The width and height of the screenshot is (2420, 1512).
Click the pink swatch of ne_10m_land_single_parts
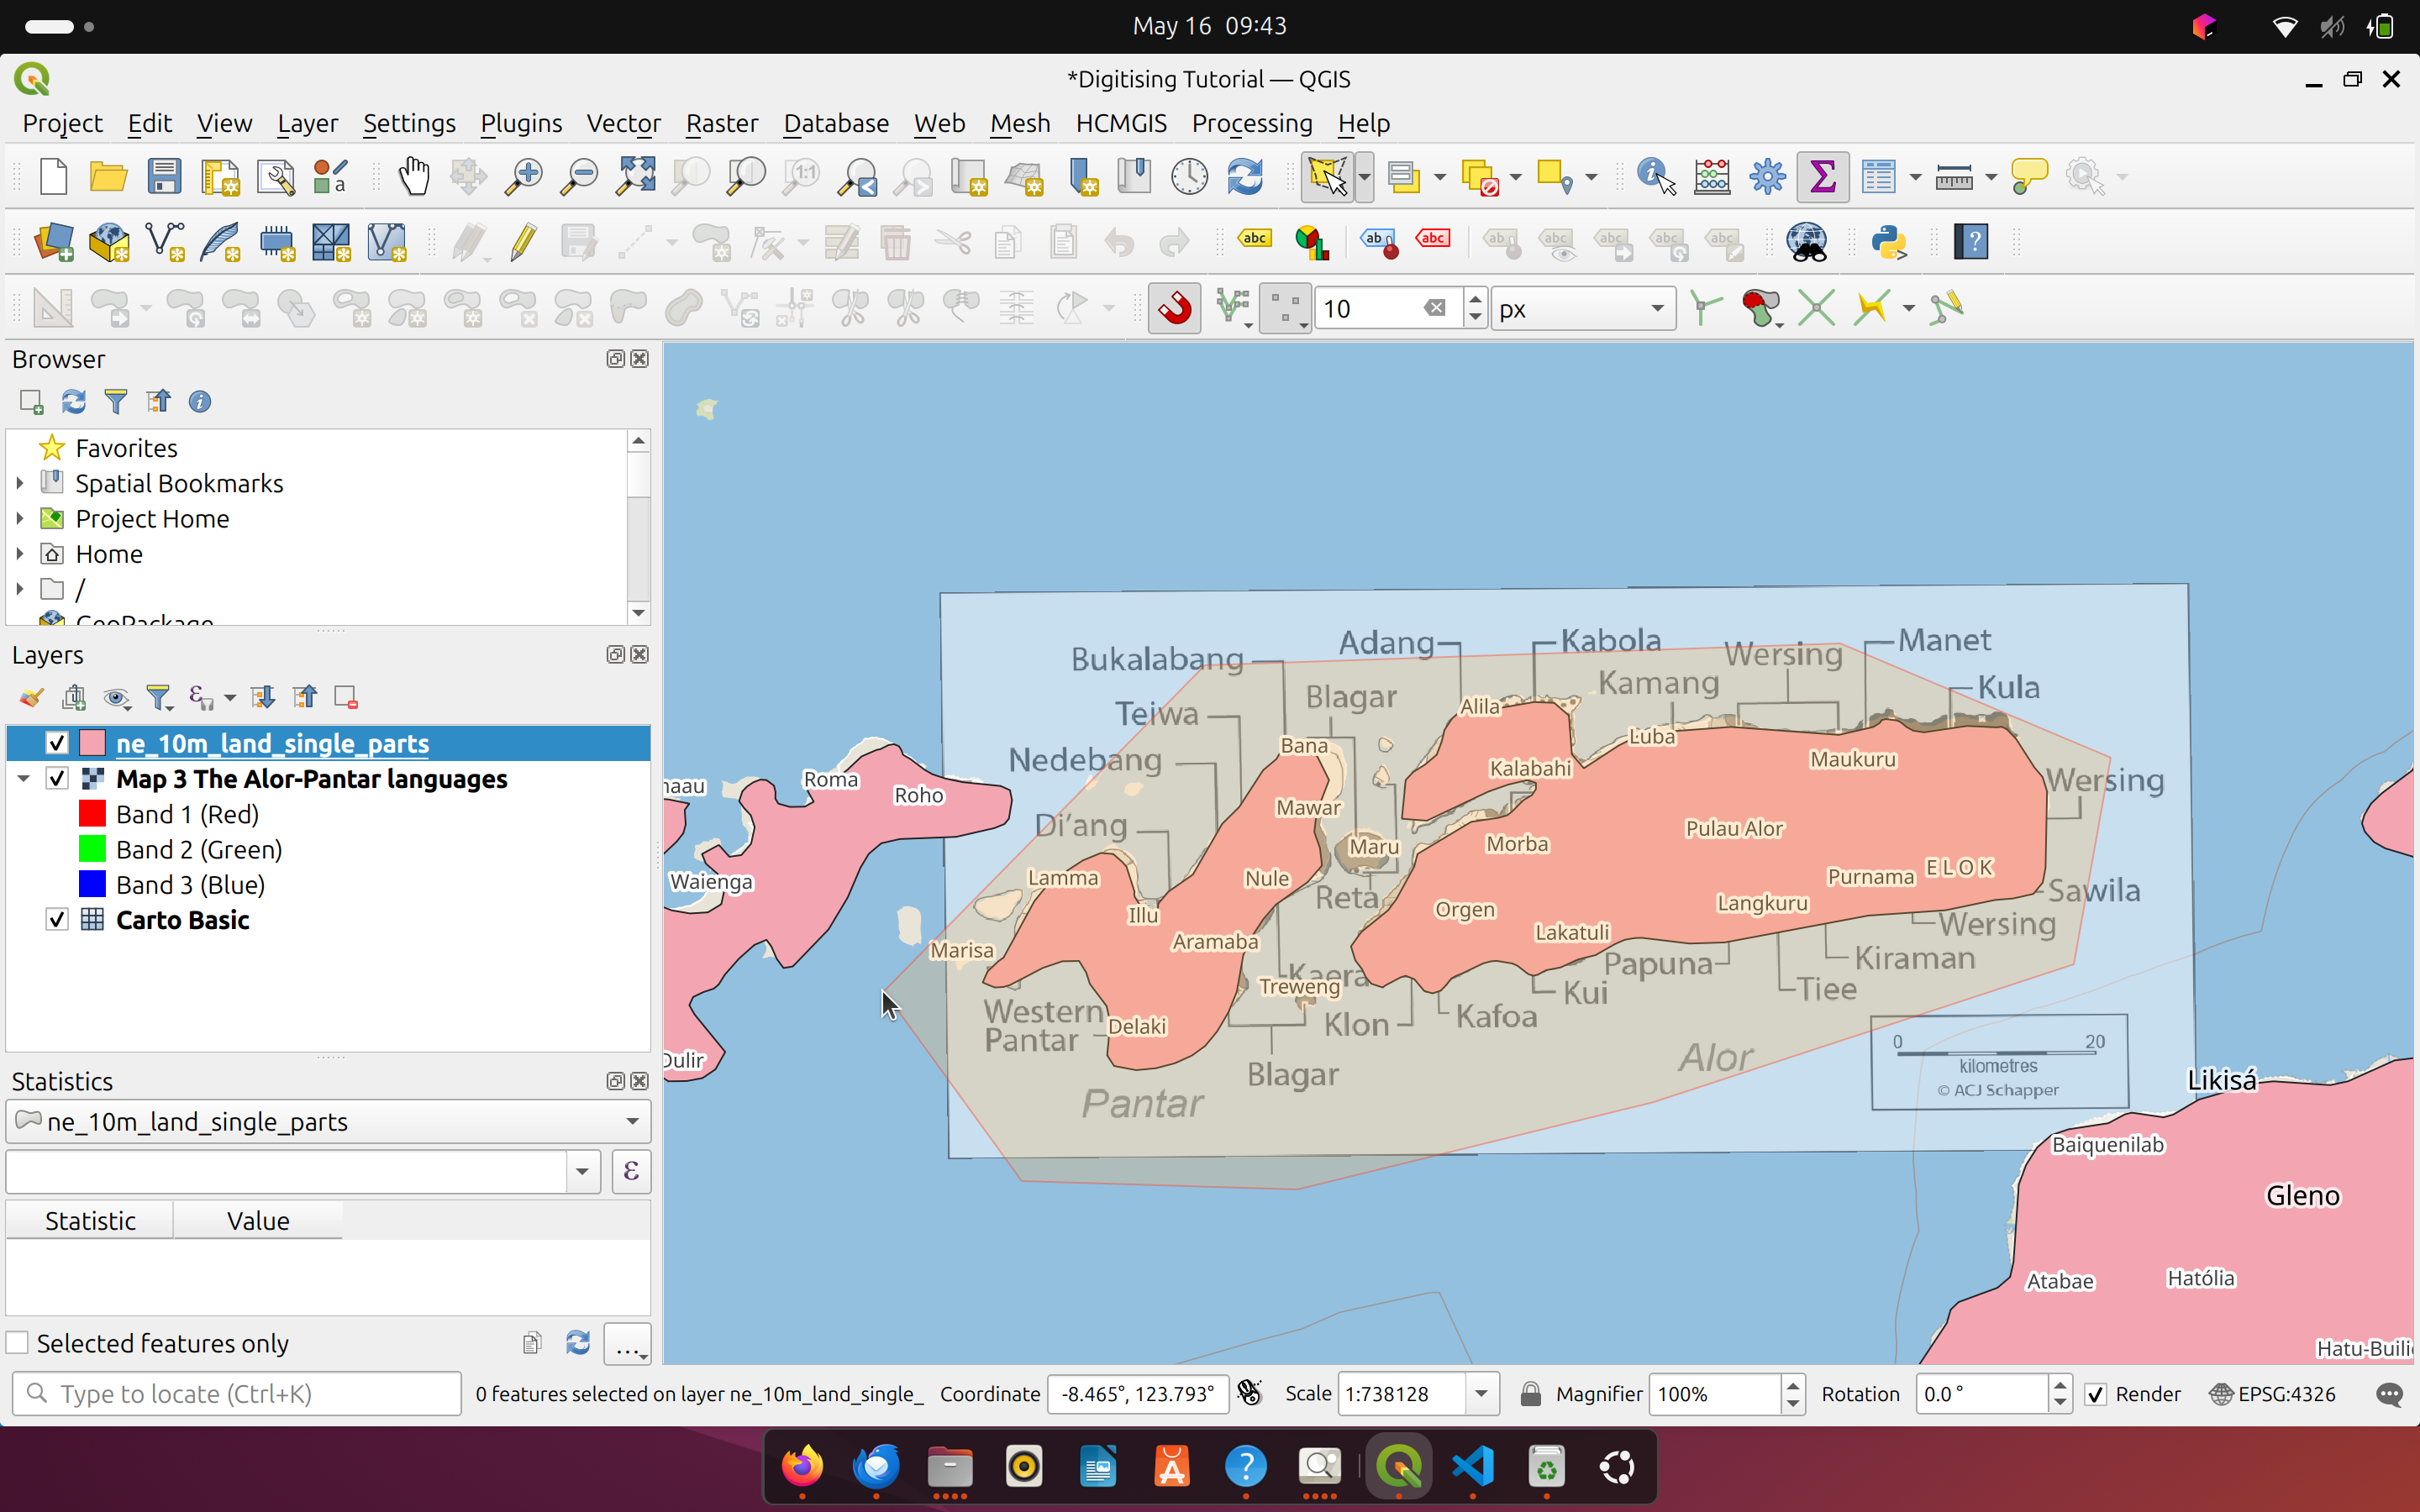[x=93, y=743]
